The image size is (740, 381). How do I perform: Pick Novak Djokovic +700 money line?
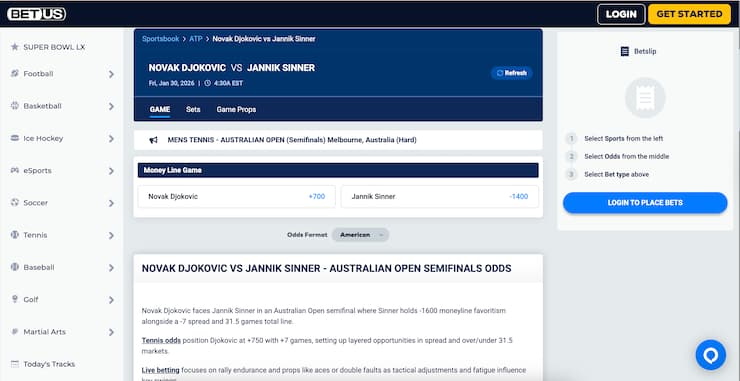tap(236, 196)
